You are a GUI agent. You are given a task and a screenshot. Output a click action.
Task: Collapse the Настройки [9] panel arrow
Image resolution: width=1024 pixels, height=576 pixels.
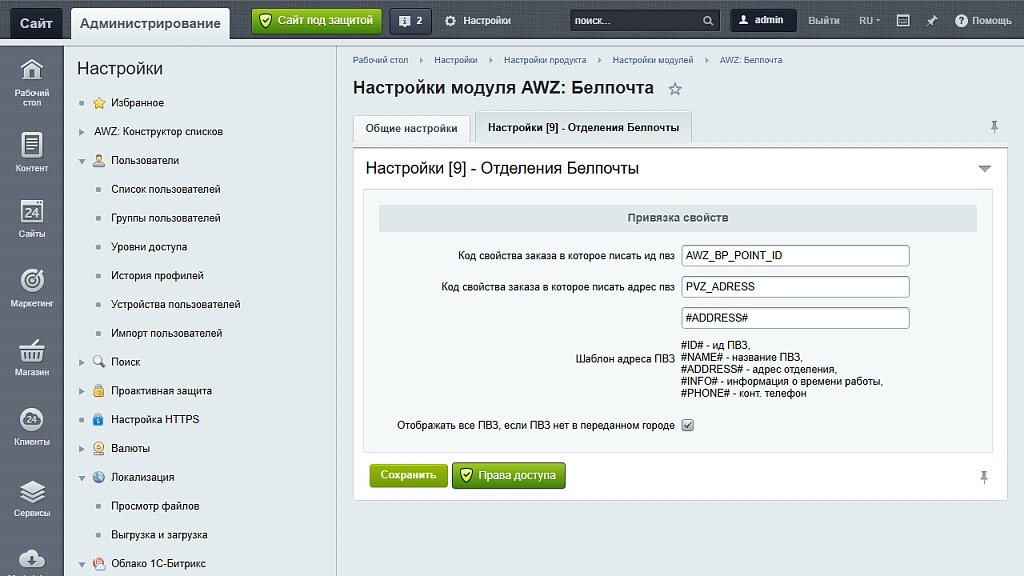[984, 169]
